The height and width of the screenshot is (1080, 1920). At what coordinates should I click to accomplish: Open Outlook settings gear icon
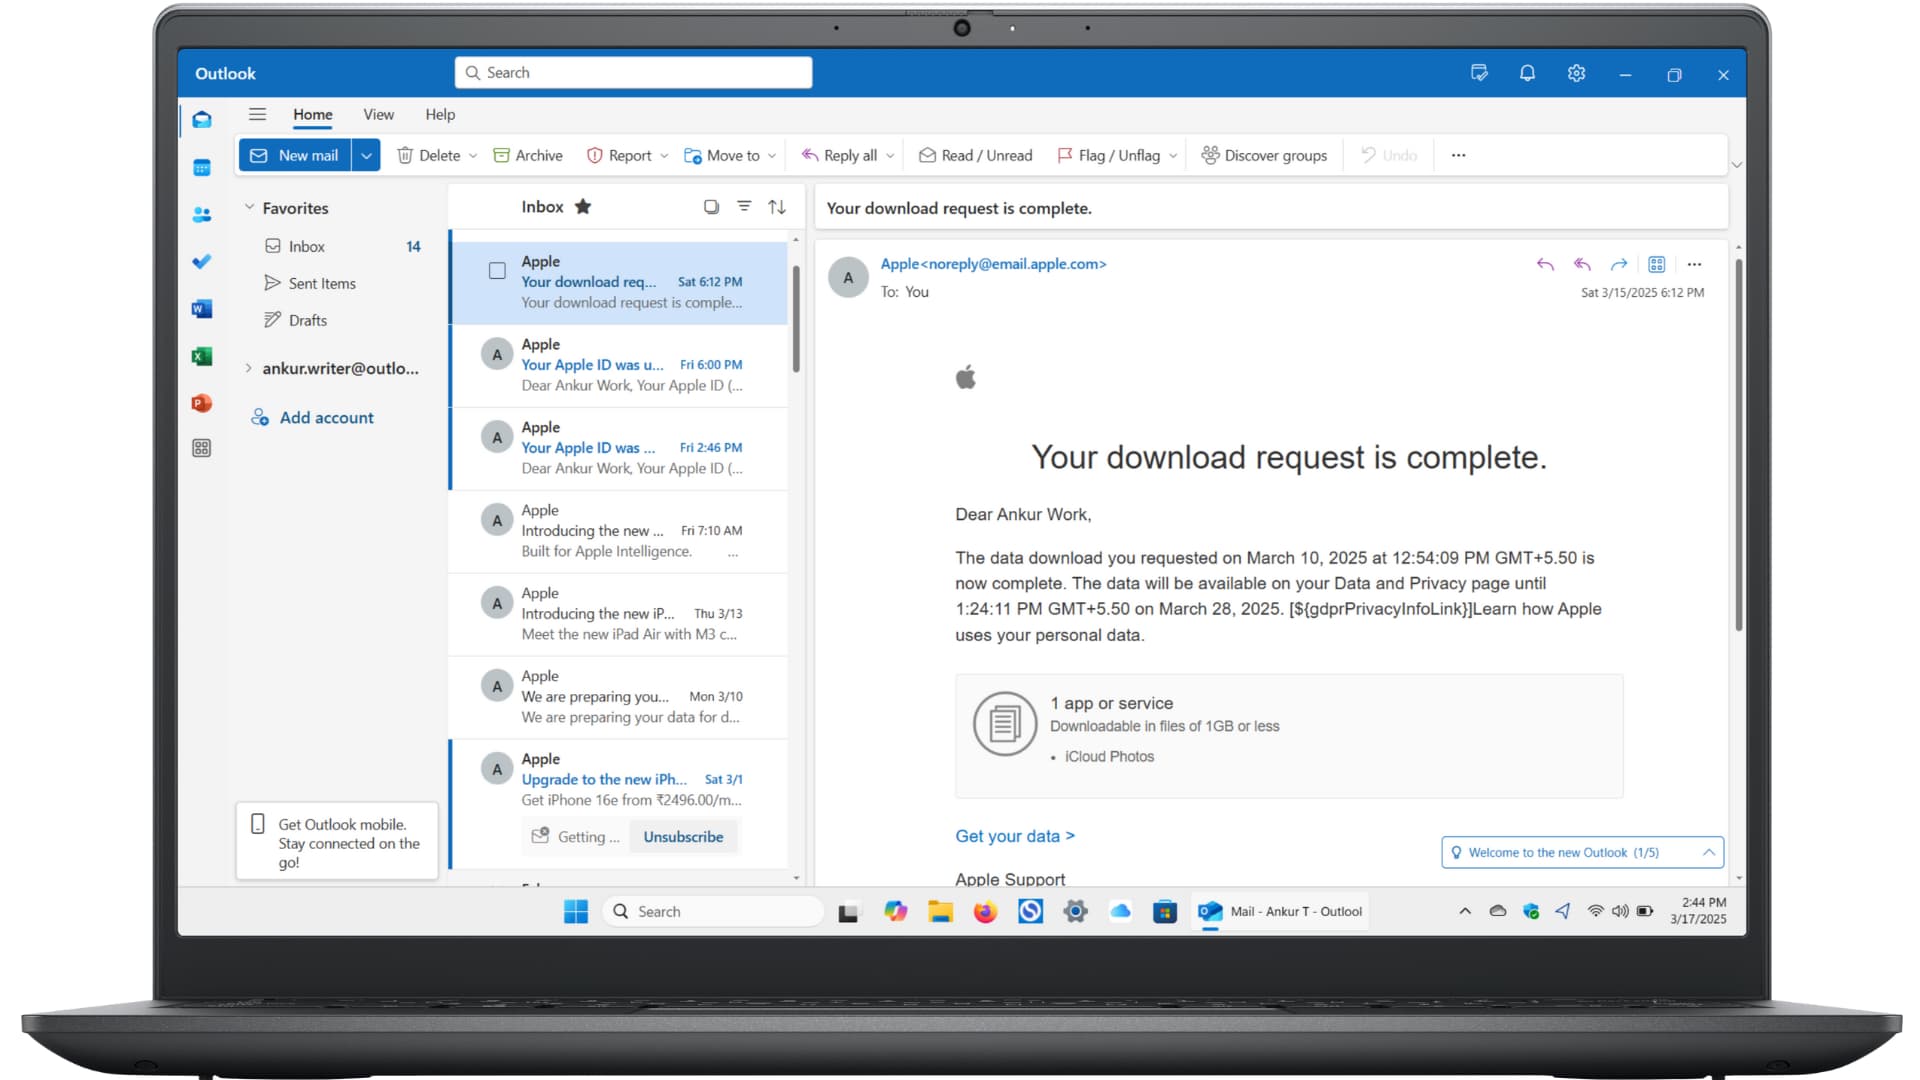[1576, 73]
